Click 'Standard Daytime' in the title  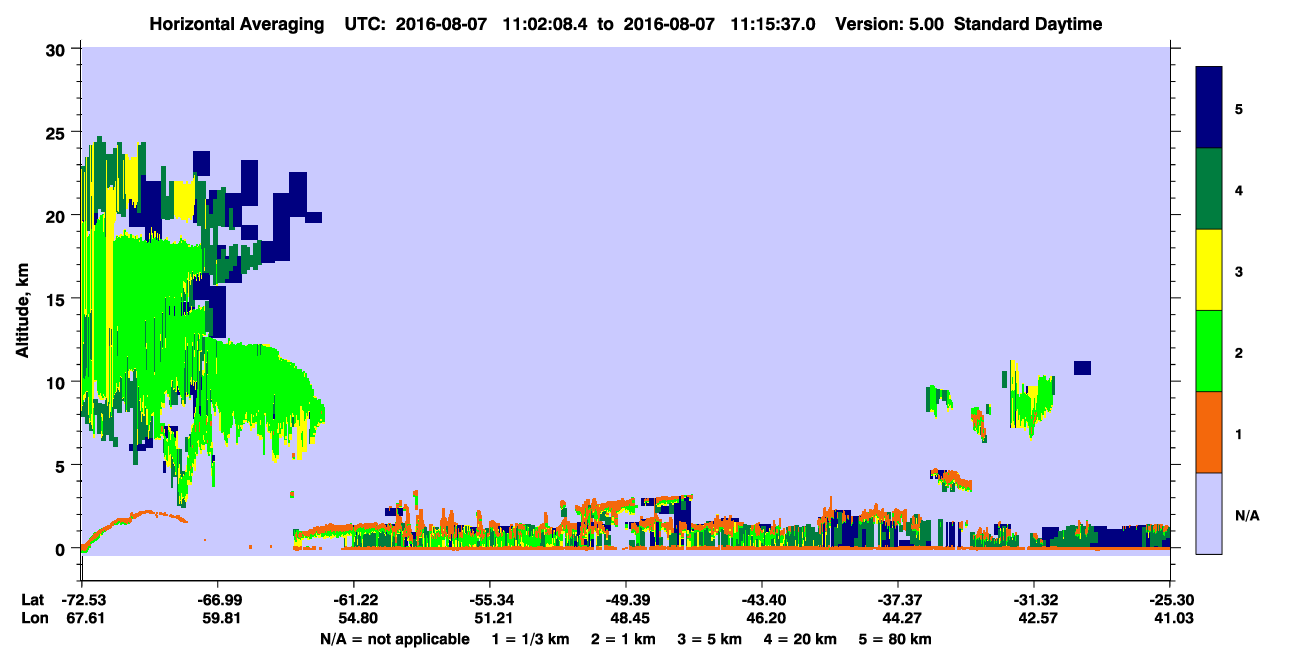click(1028, 24)
